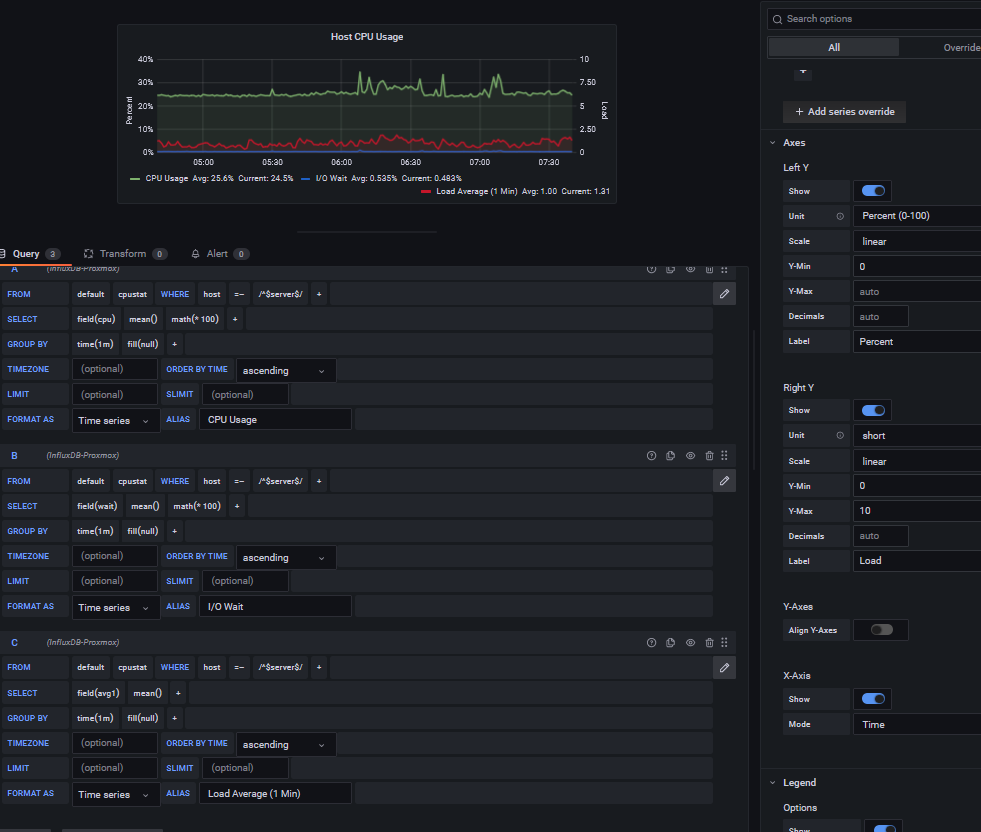
Task: Open Left Y Unit dropdown Percent (0-100)
Action: tap(917, 216)
